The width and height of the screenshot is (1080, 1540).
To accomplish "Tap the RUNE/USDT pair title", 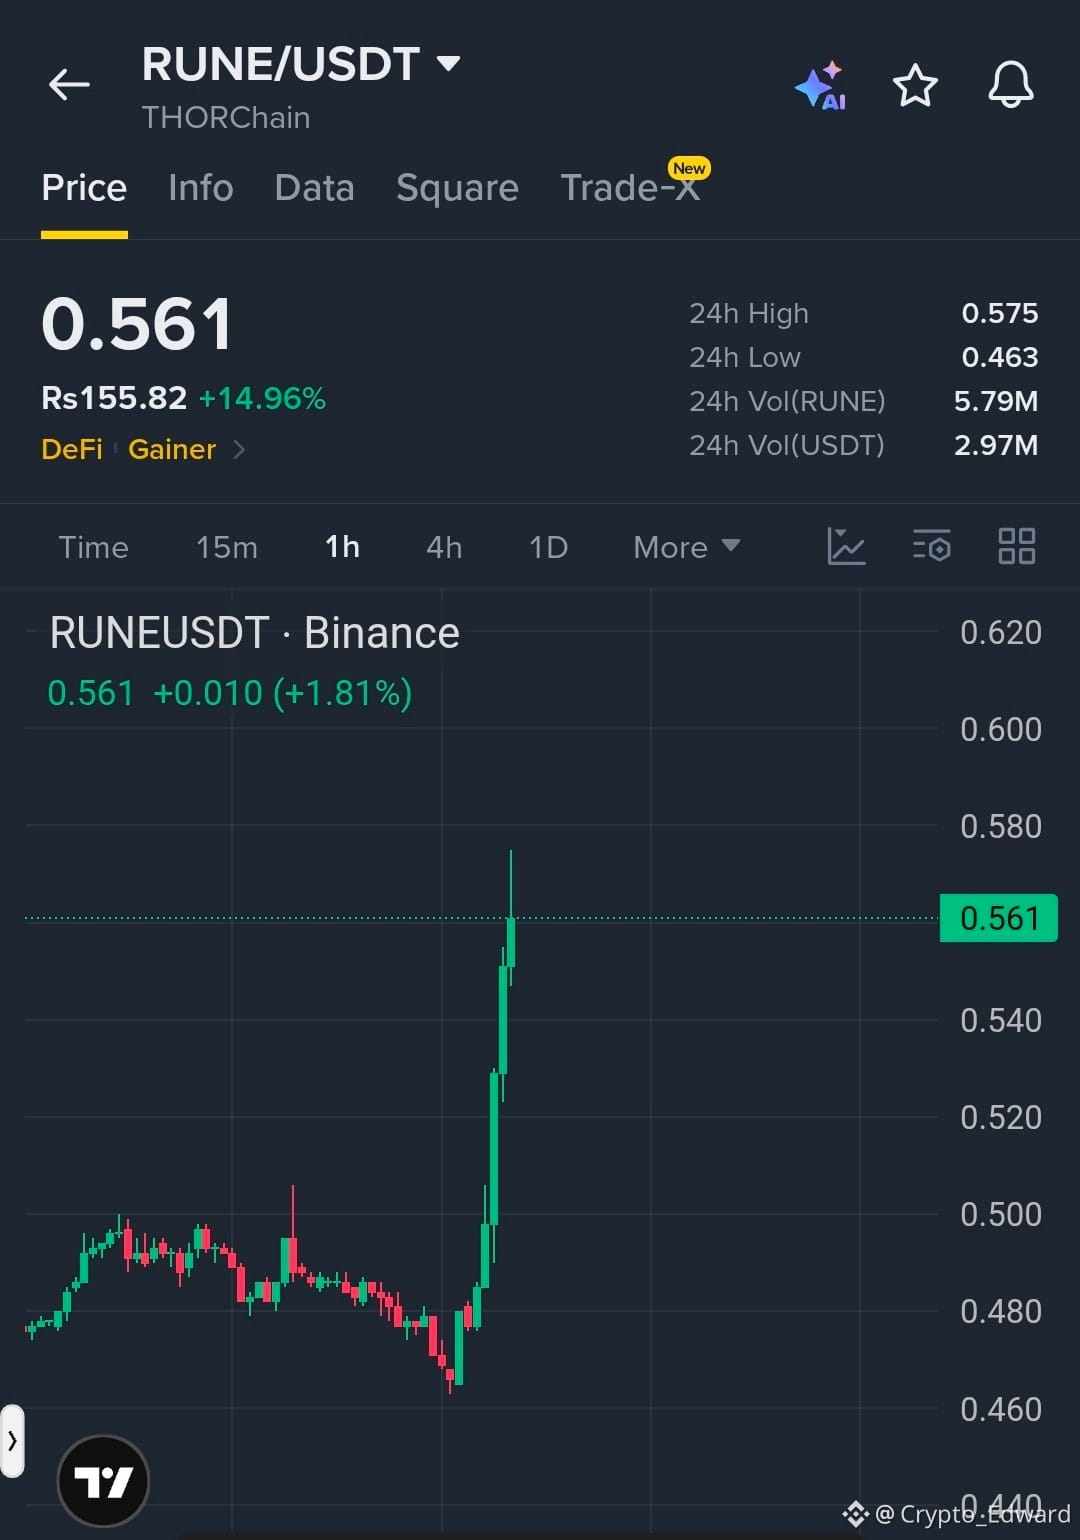I will tap(280, 64).
